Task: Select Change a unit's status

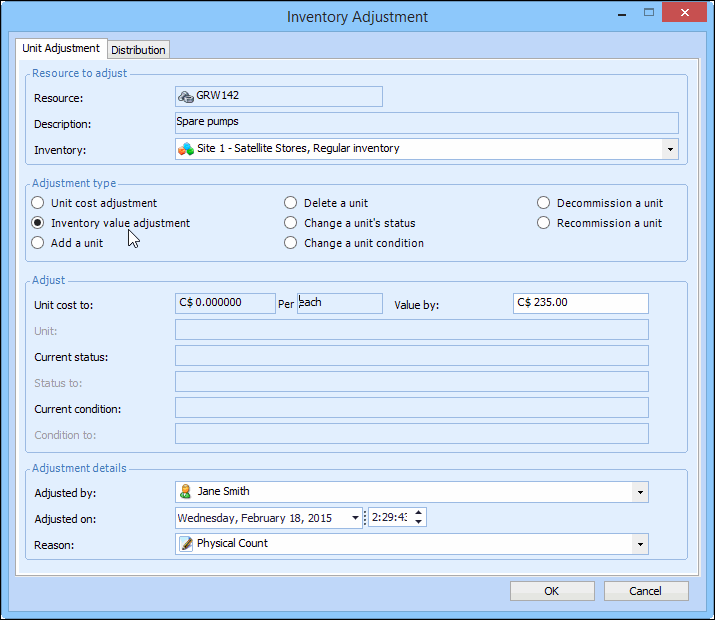Action: (291, 223)
